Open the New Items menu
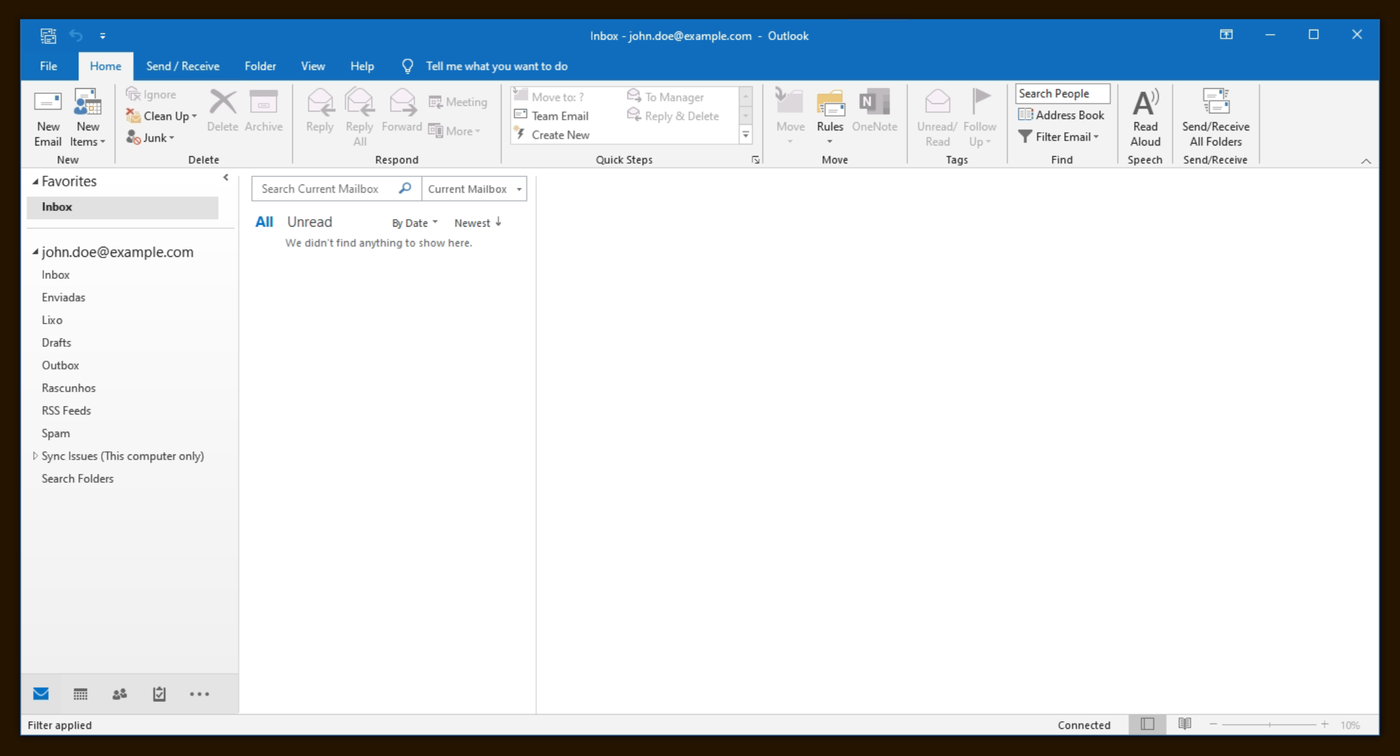 pos(88,118)
